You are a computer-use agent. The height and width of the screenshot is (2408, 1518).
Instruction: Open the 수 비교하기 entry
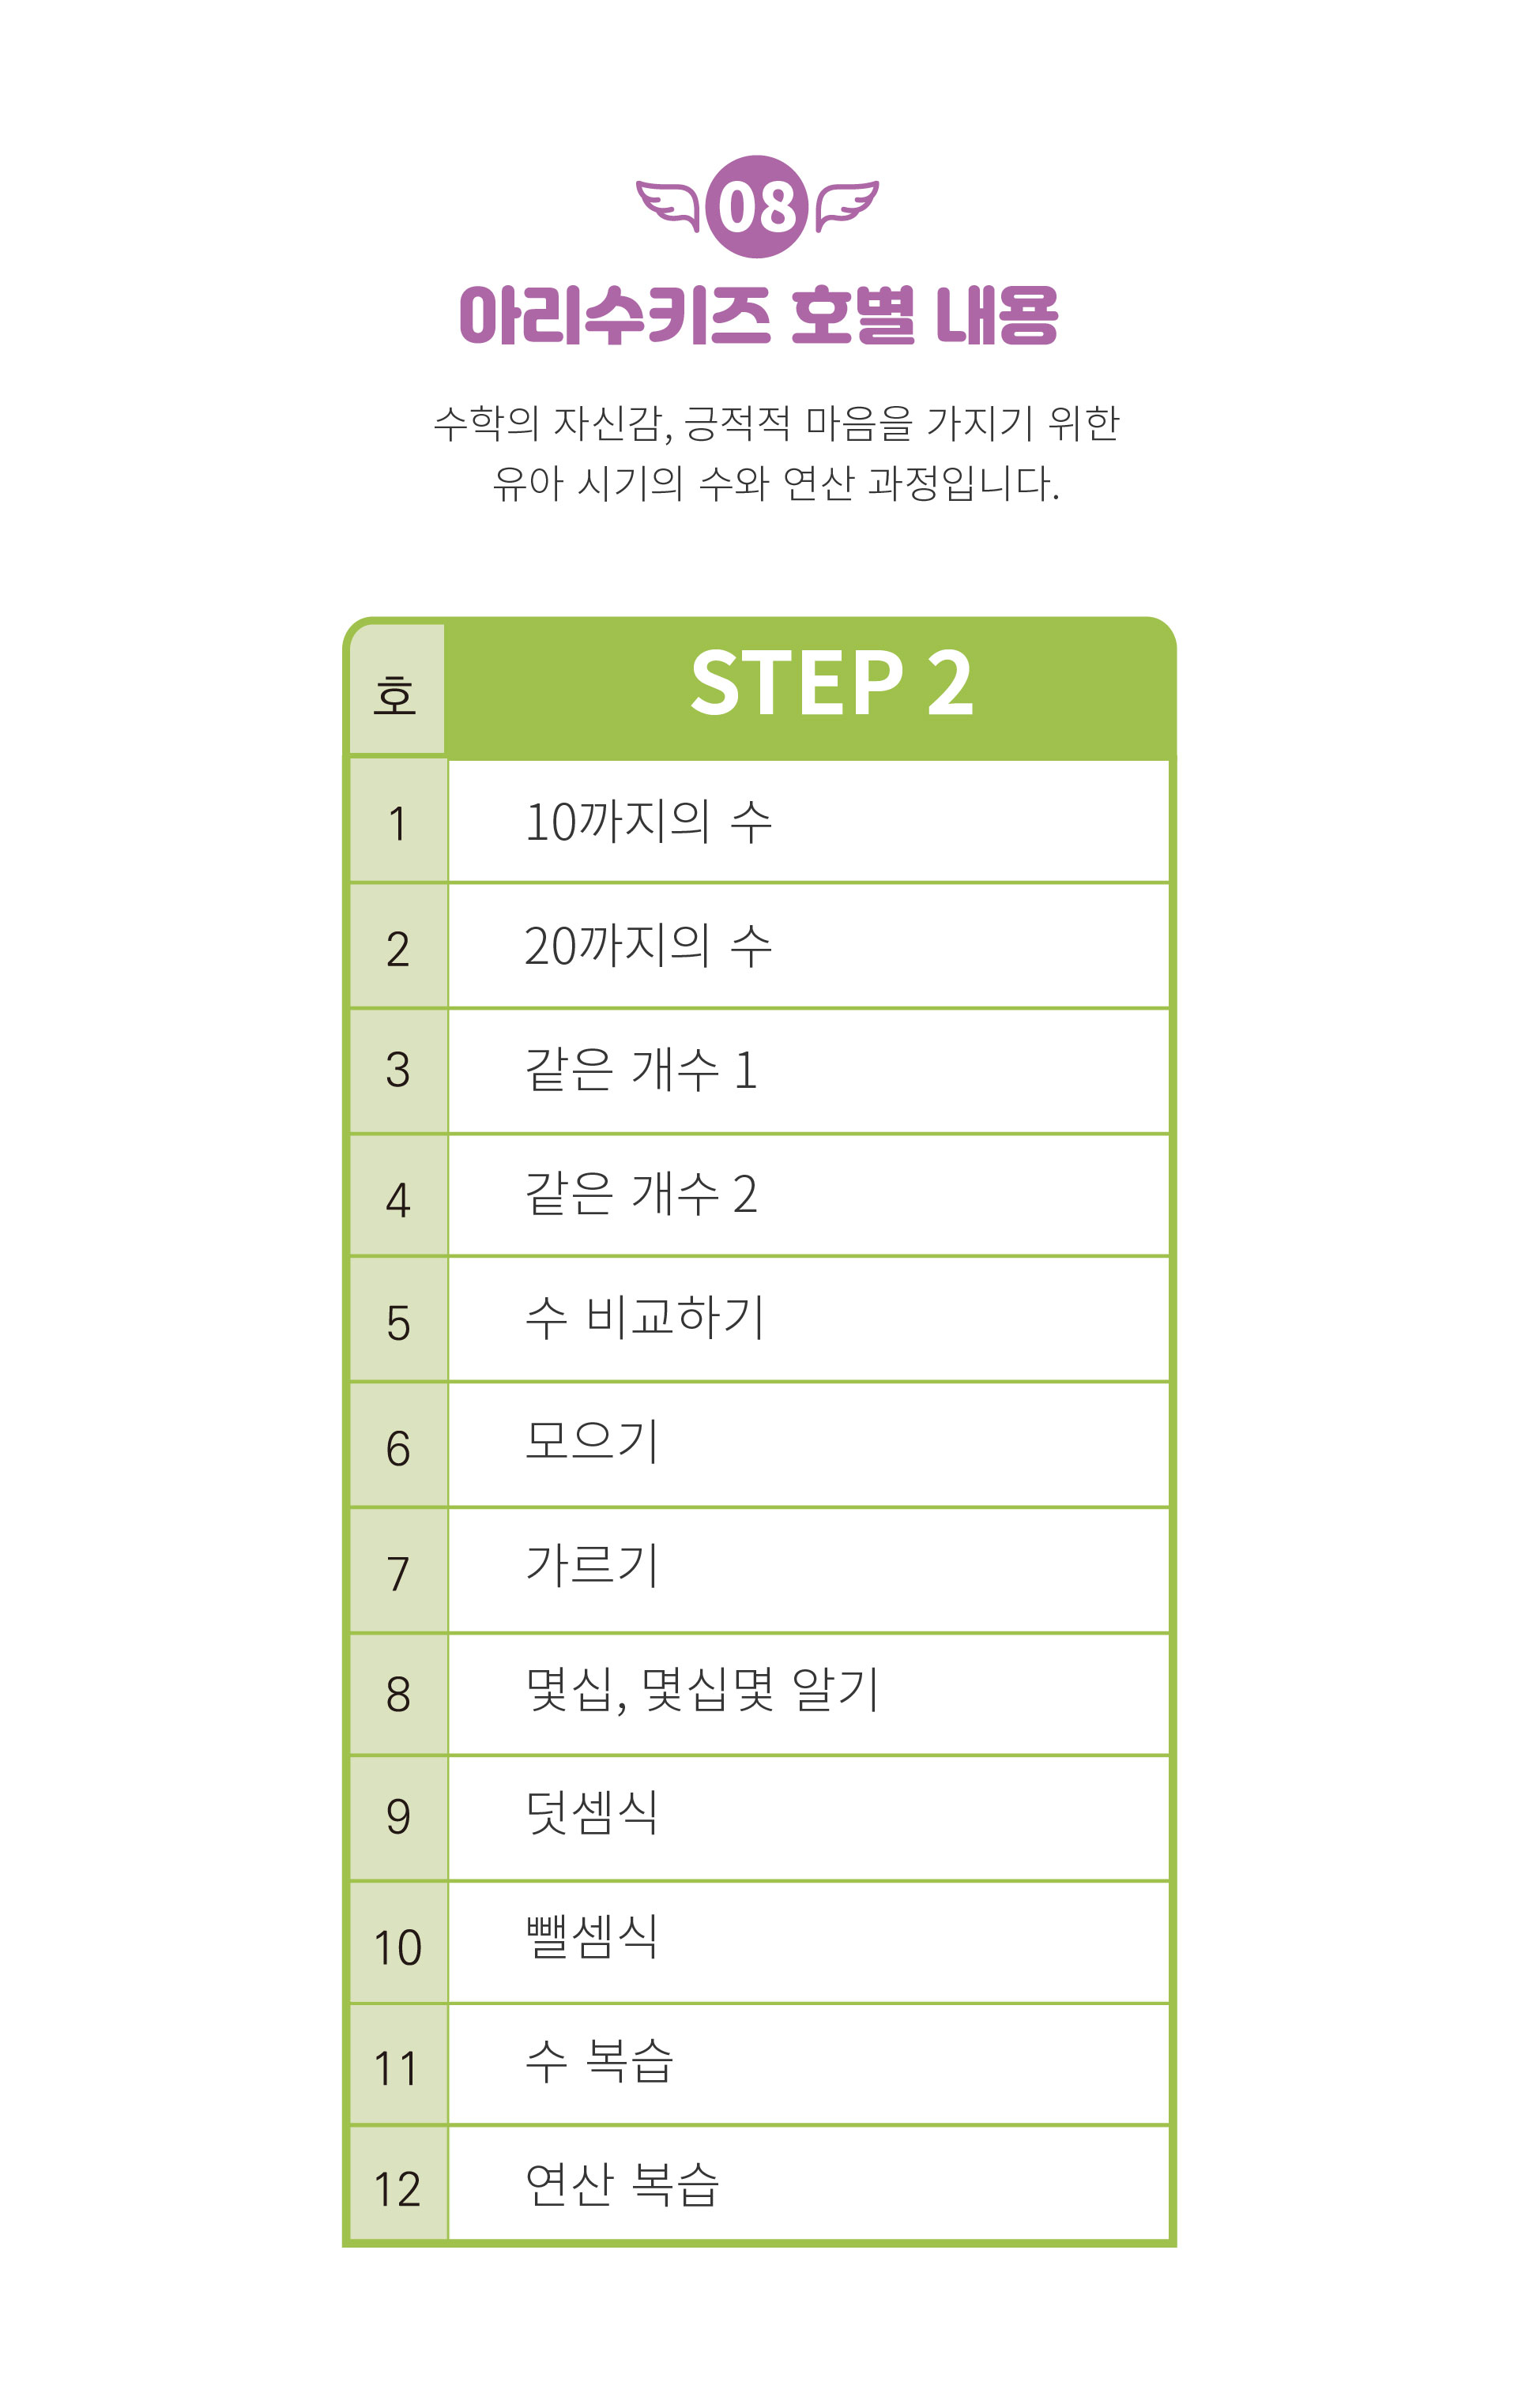645,1318
